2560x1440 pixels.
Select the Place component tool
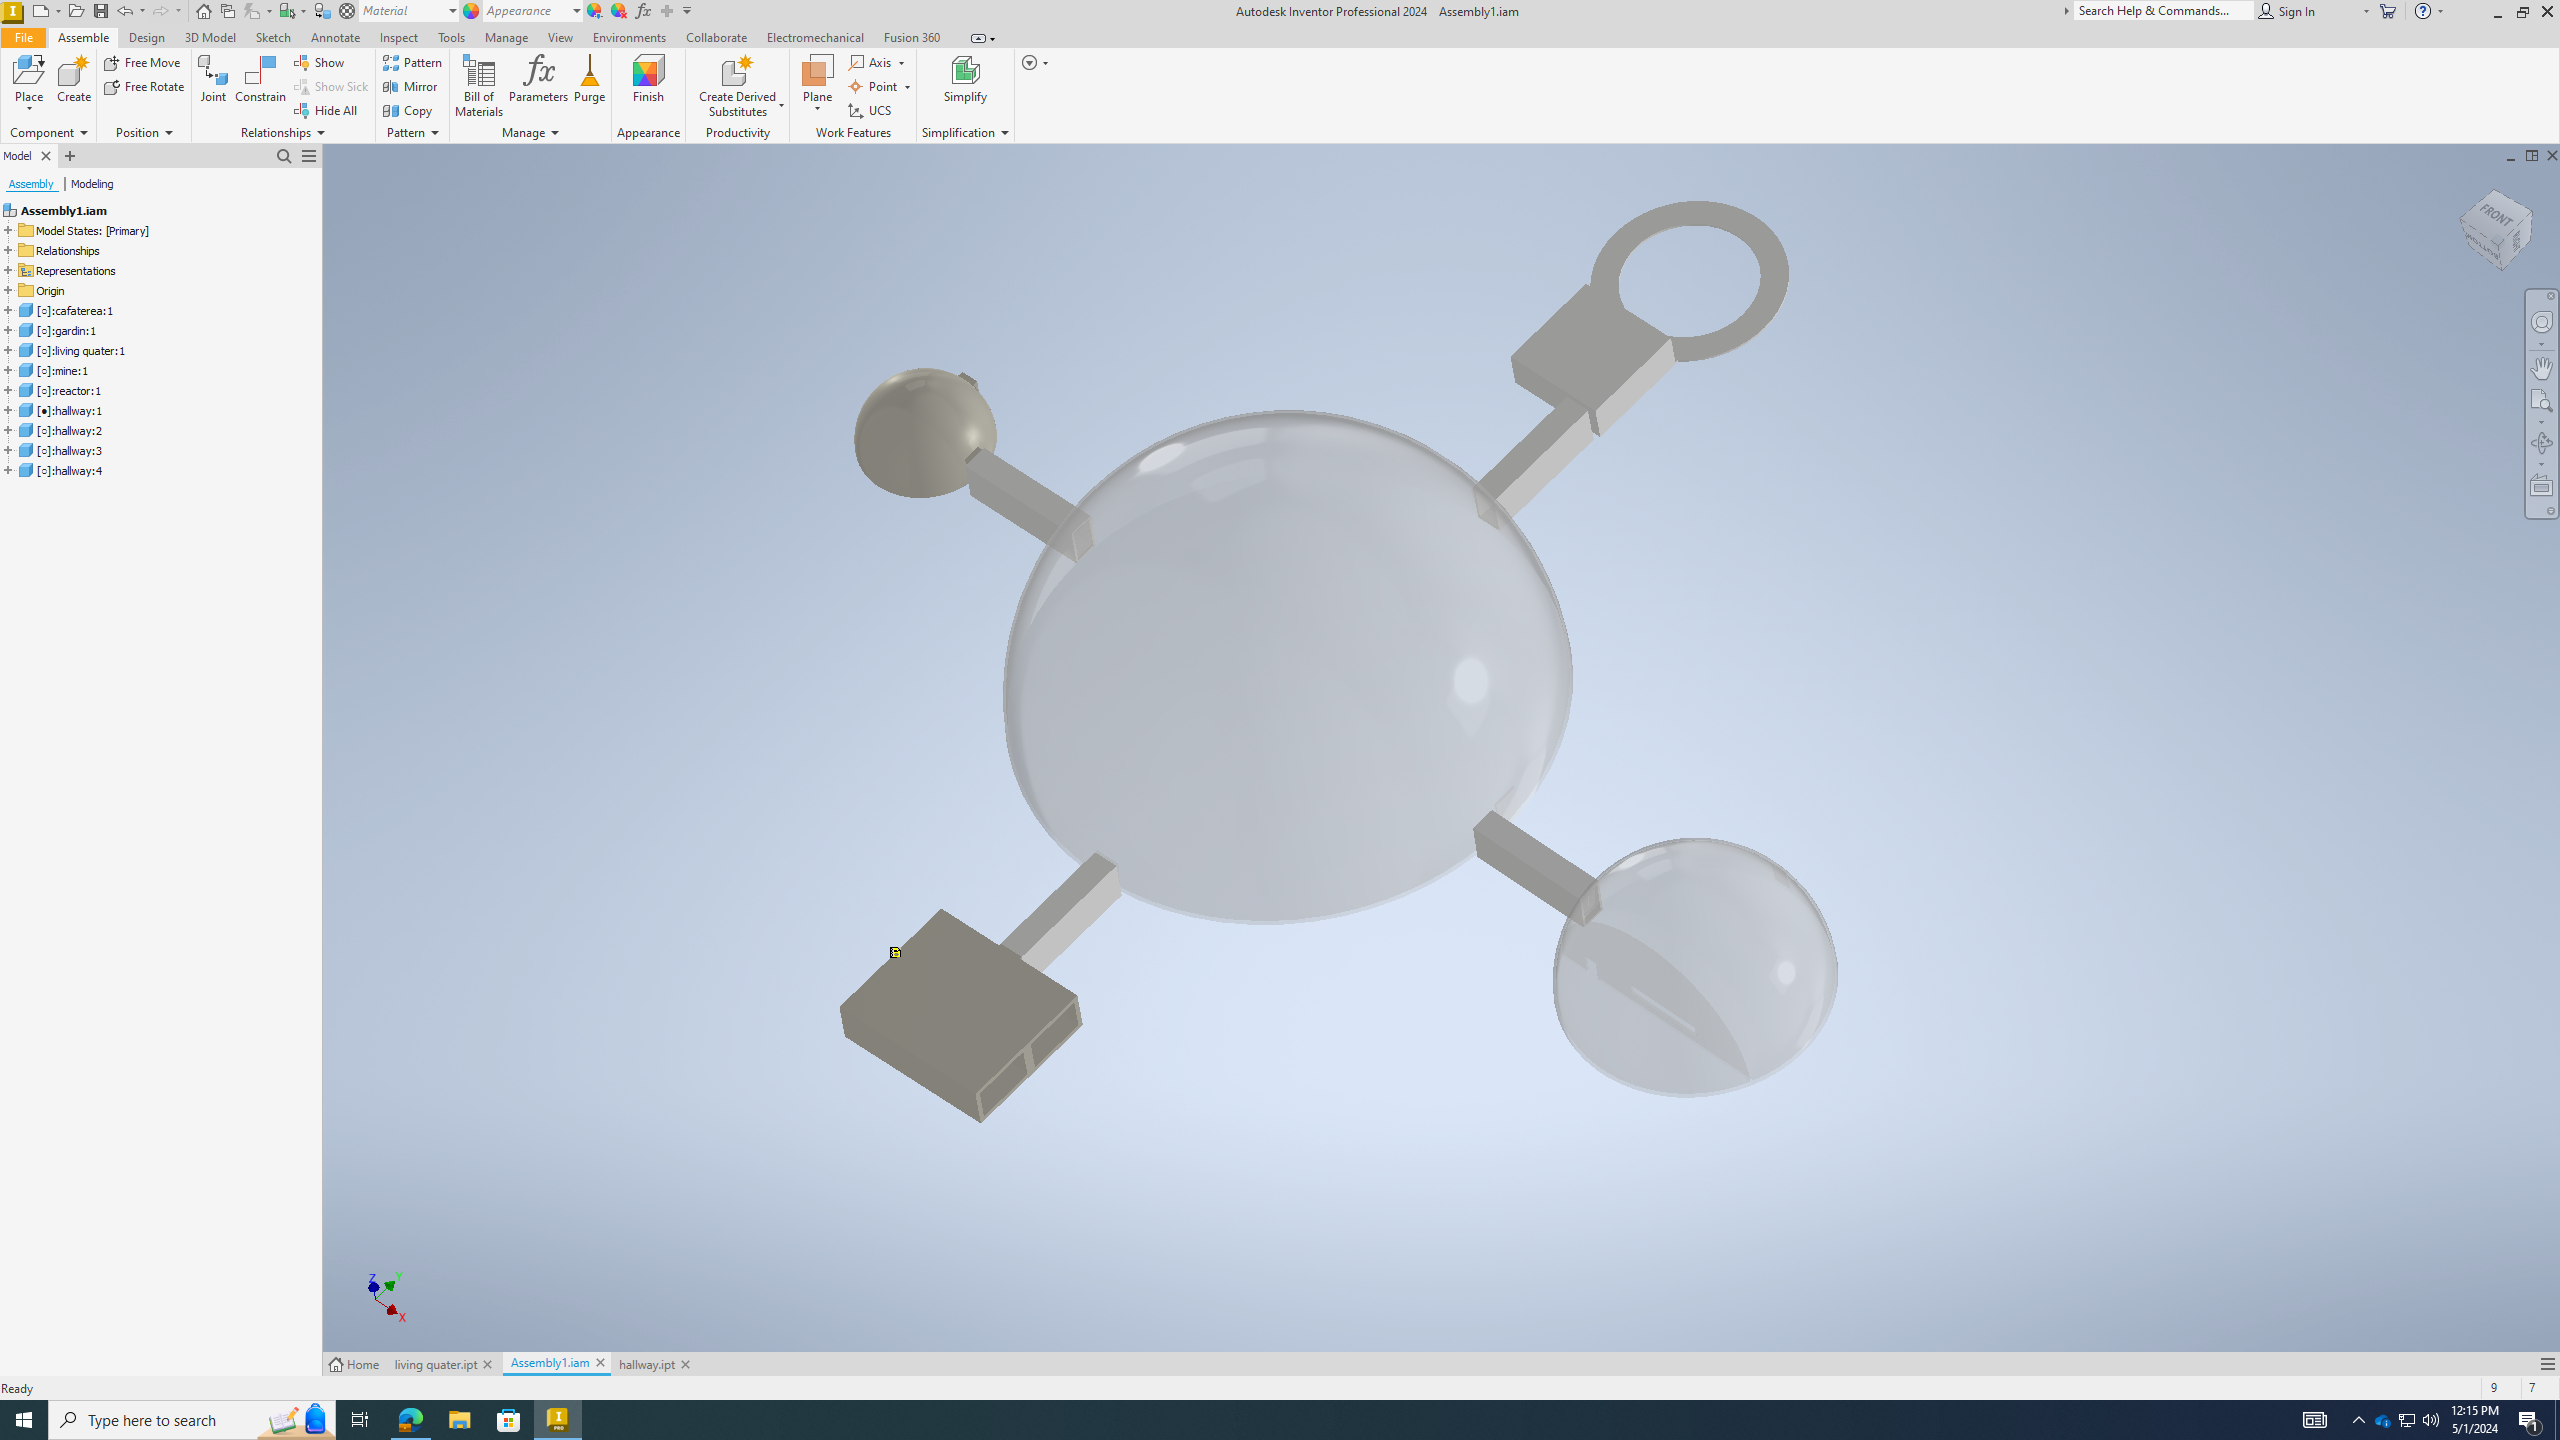(x=29, y=80)
